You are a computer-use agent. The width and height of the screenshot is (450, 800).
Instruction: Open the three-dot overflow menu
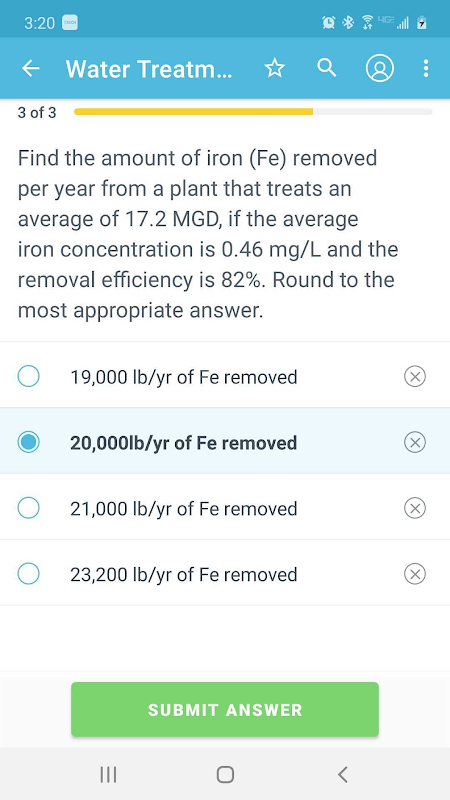(426, 68)
